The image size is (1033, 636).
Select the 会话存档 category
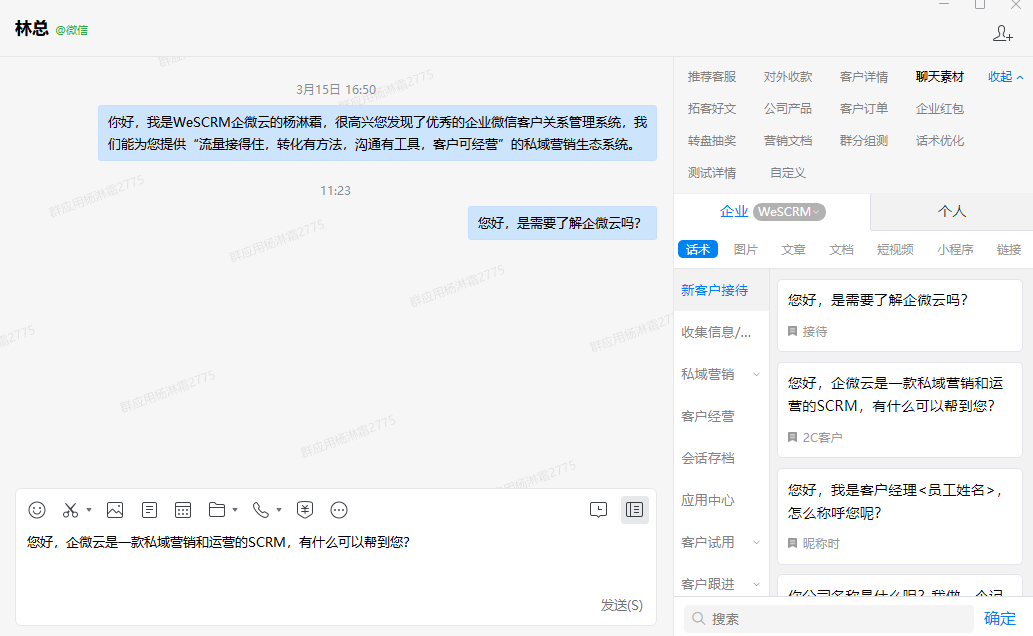[721, 458]
